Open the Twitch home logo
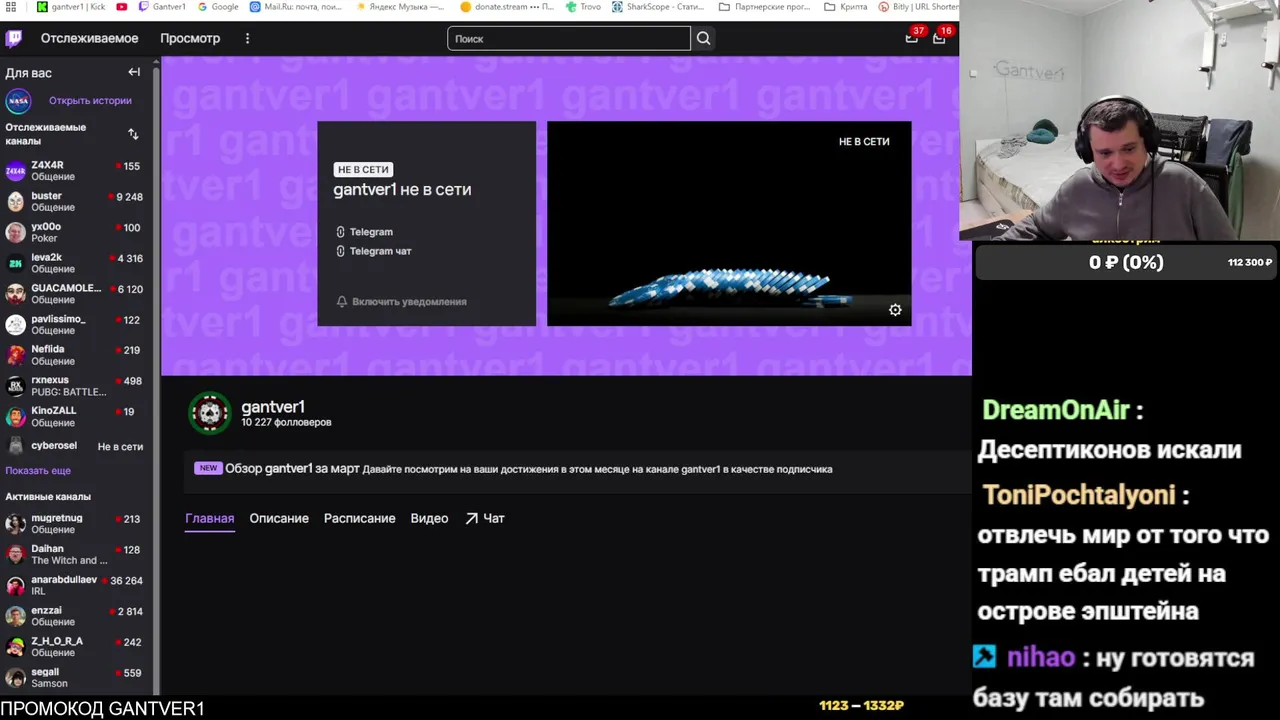Screen dimensions: 1280x720 [13, 39]
